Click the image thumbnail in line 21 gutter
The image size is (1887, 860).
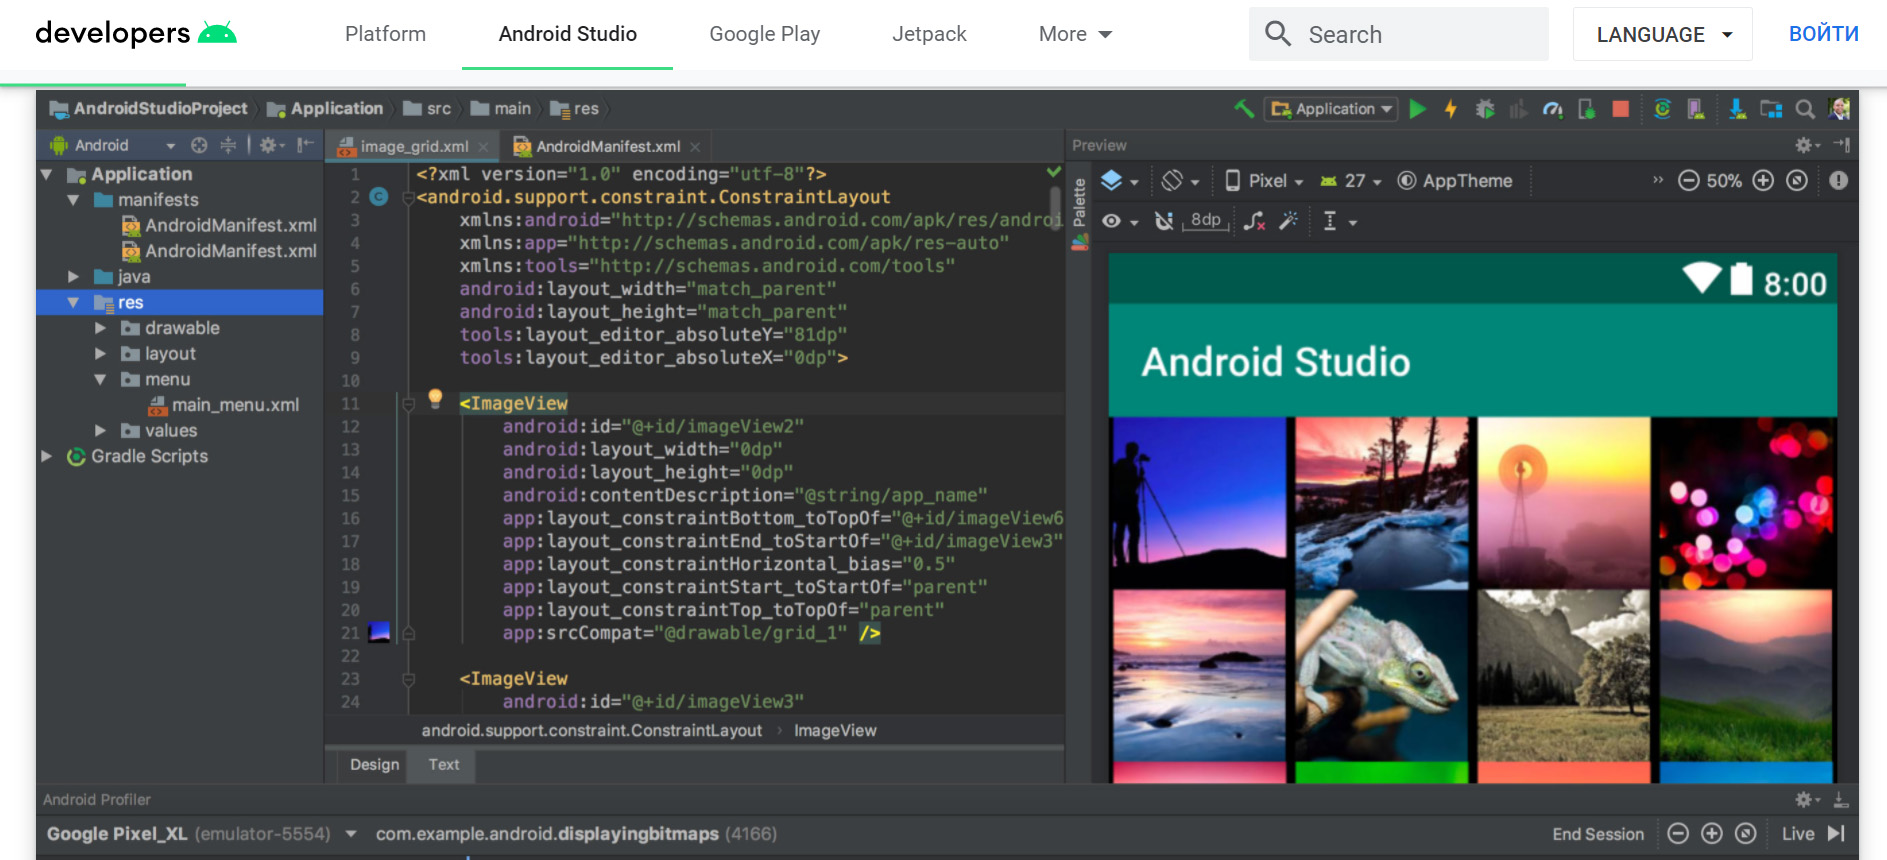click(x=379, y=632)
